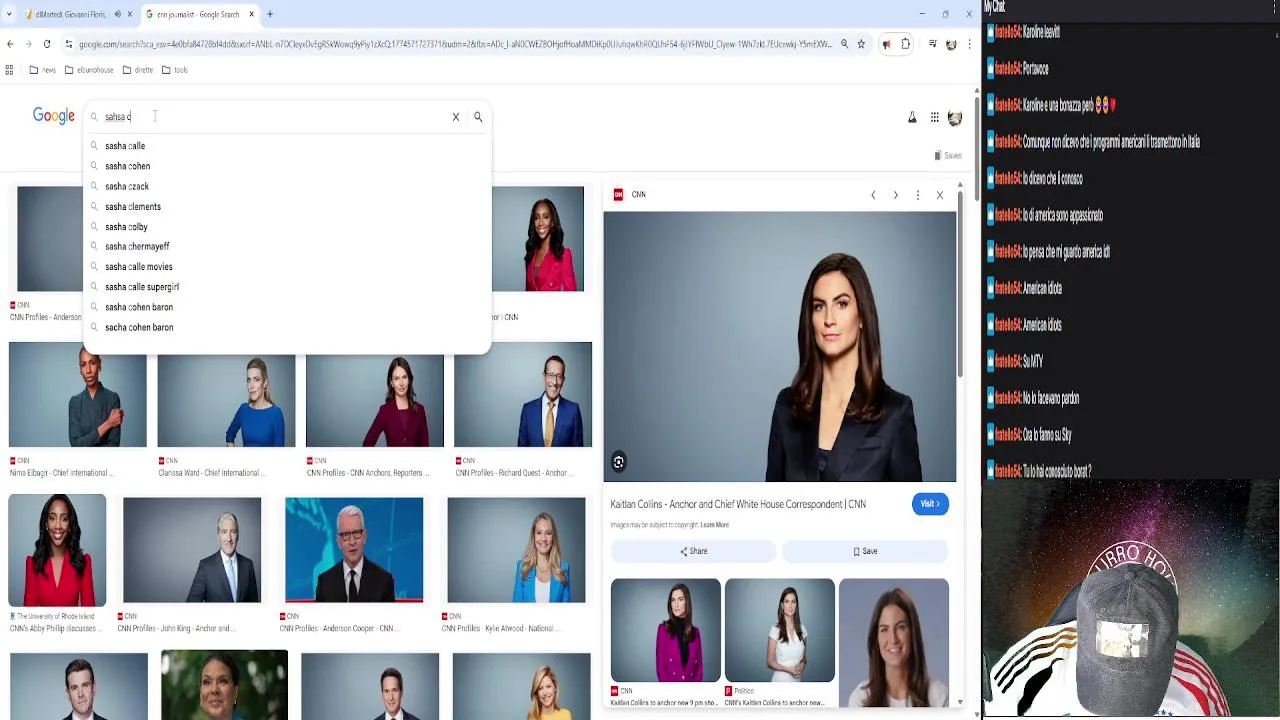Open the dirette bookmarks folder
The image size is (1280, 720).
(138, 70)
